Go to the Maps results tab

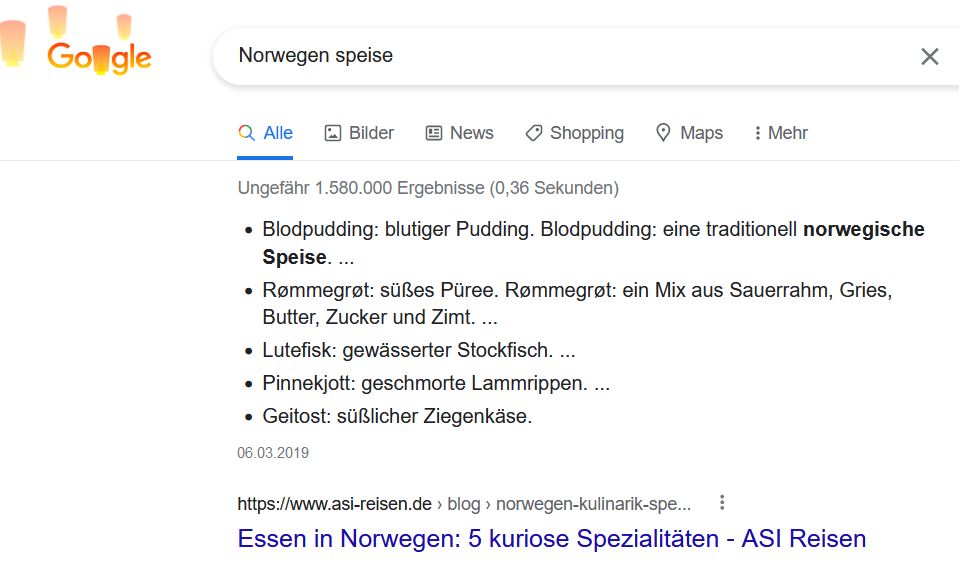pyautogui.click(x=688, y=133)
